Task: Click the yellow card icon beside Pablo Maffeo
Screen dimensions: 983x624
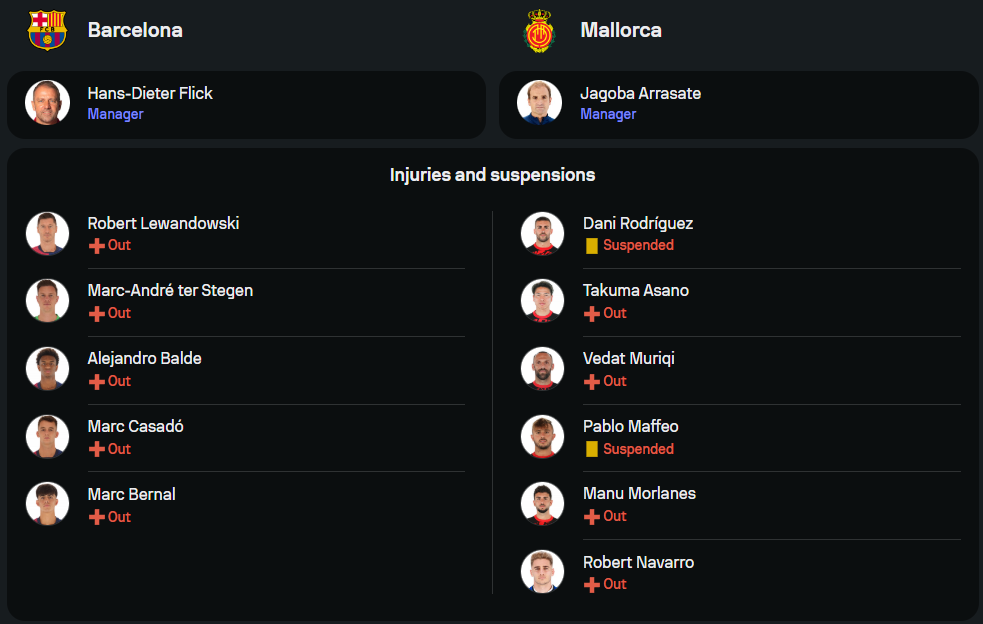Action: point(592,449)
